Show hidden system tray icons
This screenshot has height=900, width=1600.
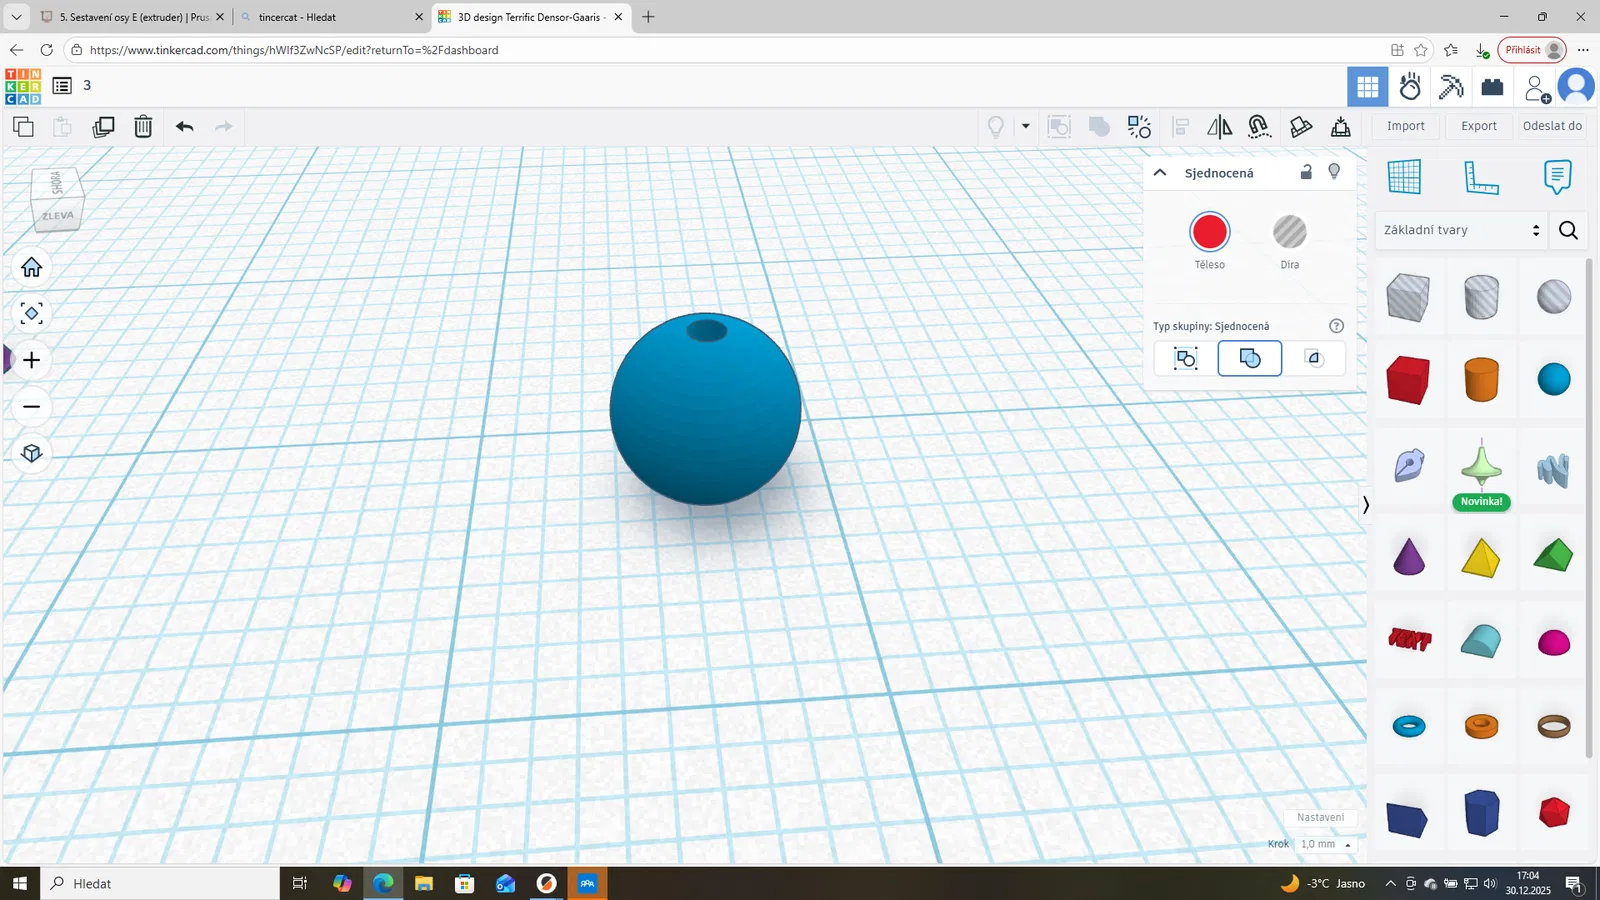pos(1390,883)
